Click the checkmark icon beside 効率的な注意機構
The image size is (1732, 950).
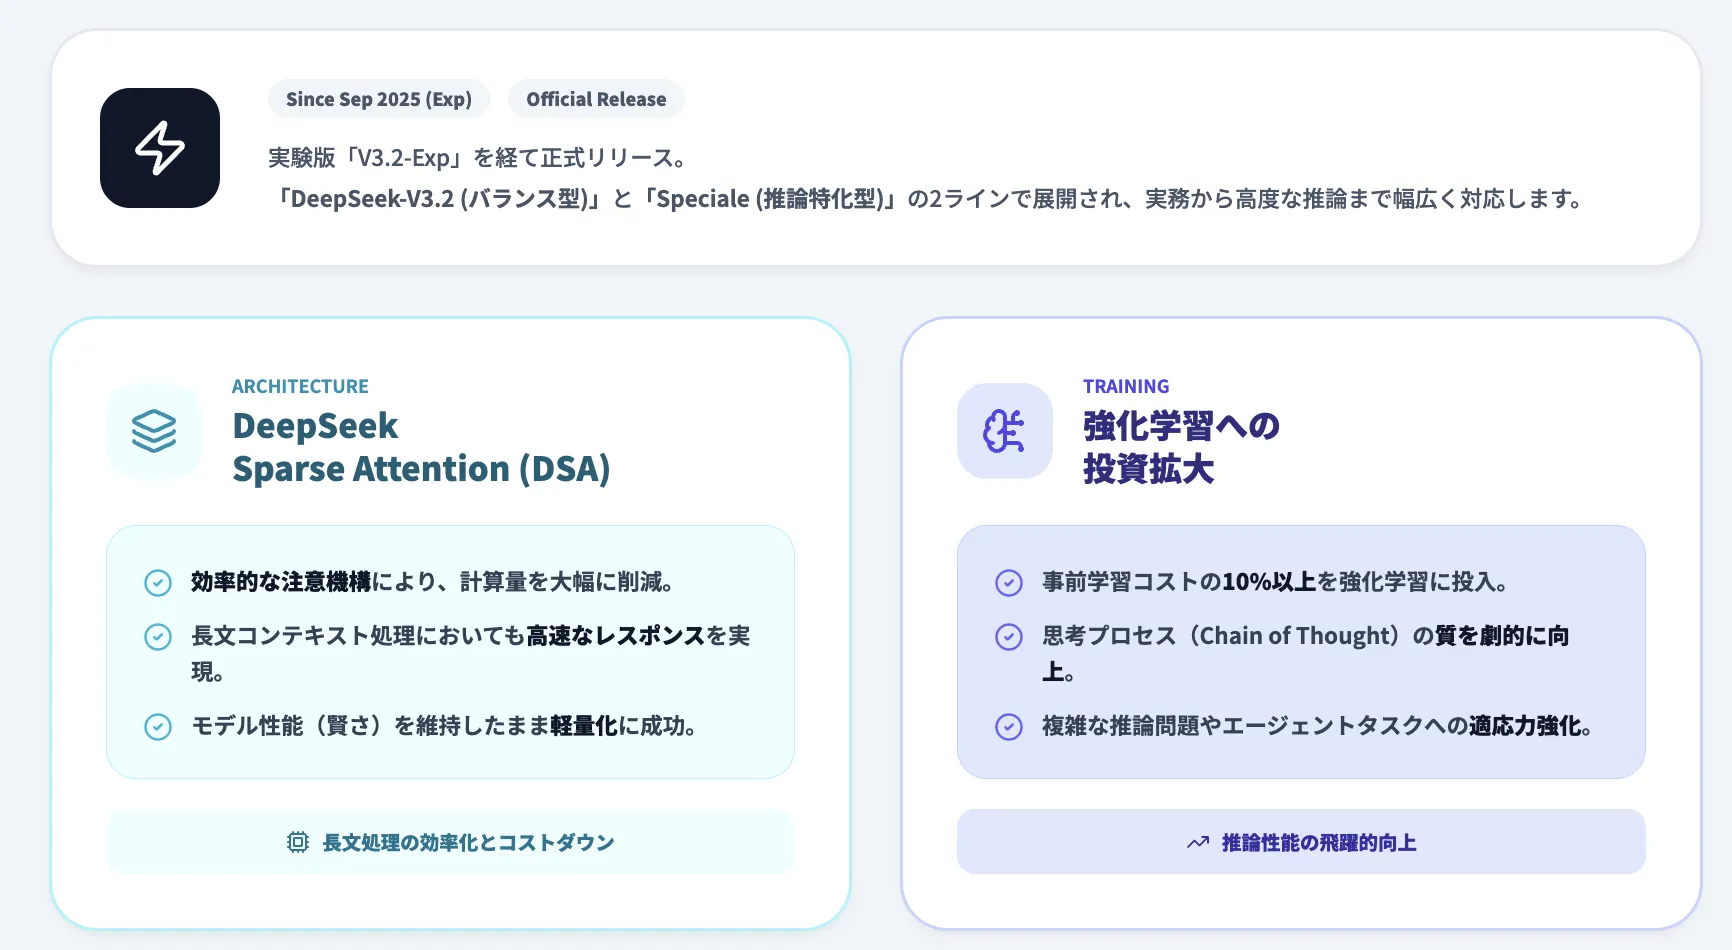coord(158,582)
